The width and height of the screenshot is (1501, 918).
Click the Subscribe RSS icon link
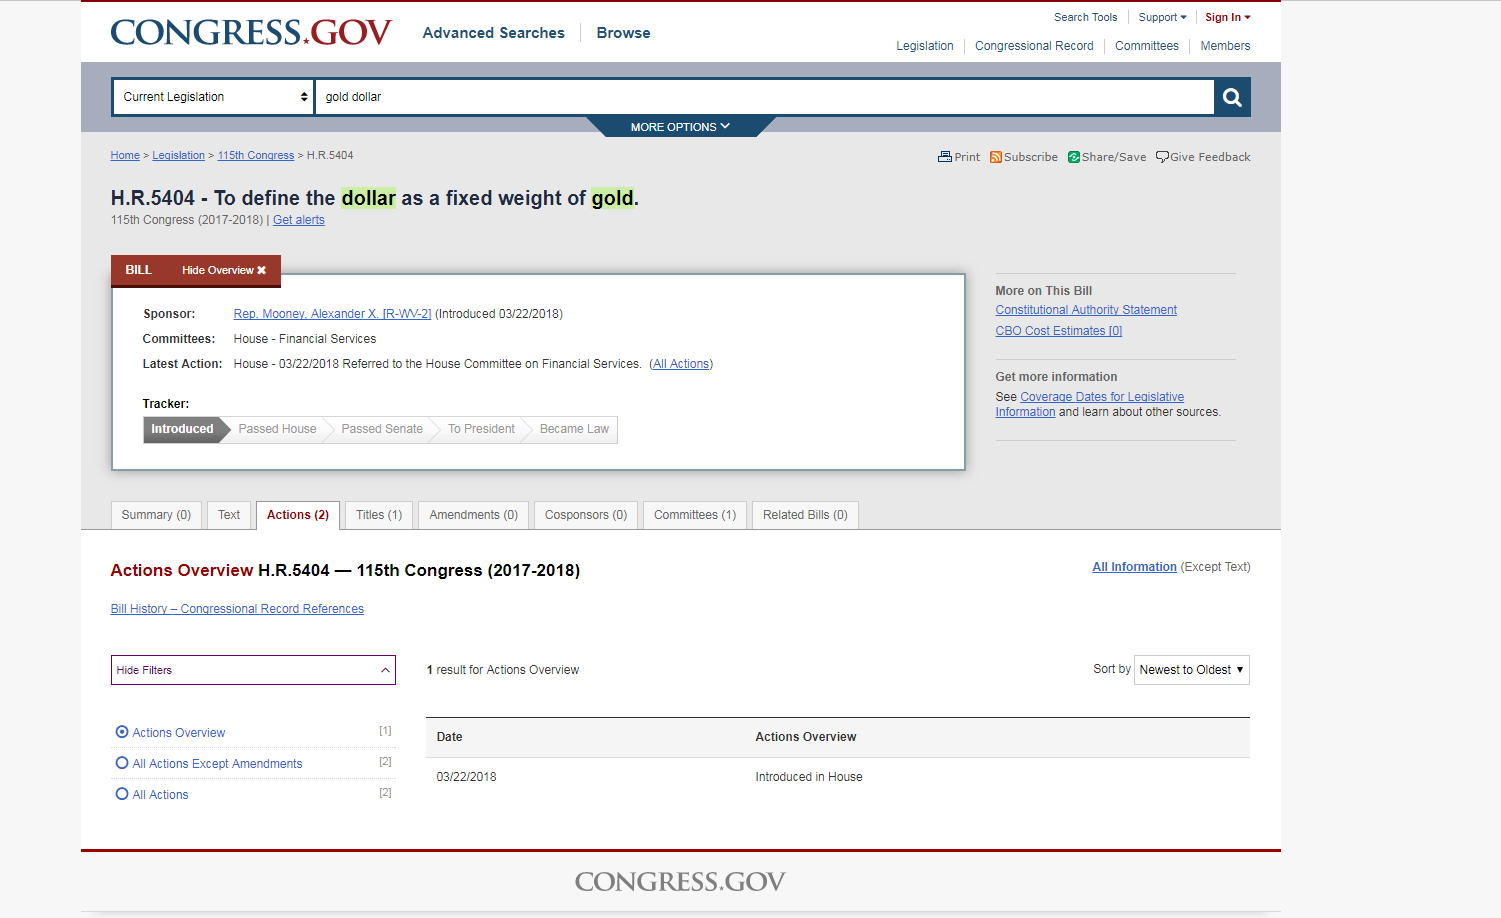1024,157
